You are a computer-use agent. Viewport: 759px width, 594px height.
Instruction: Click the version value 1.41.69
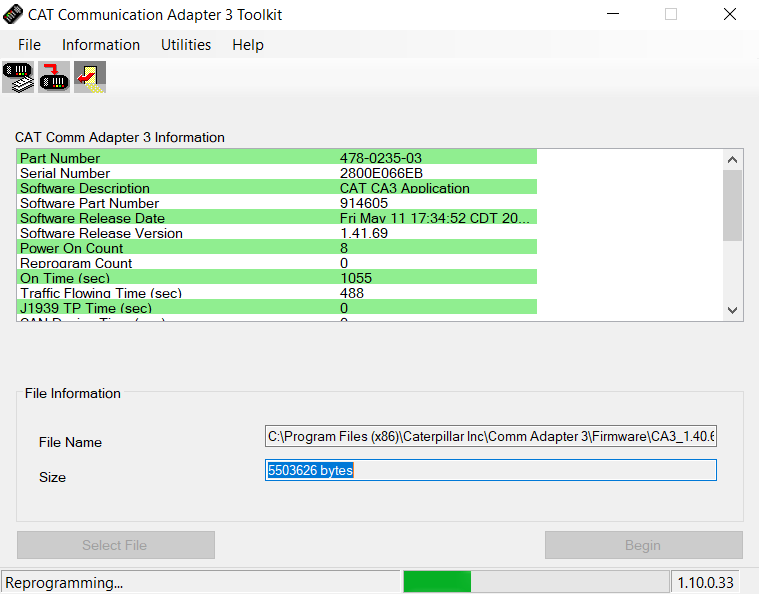pos(364,233)
